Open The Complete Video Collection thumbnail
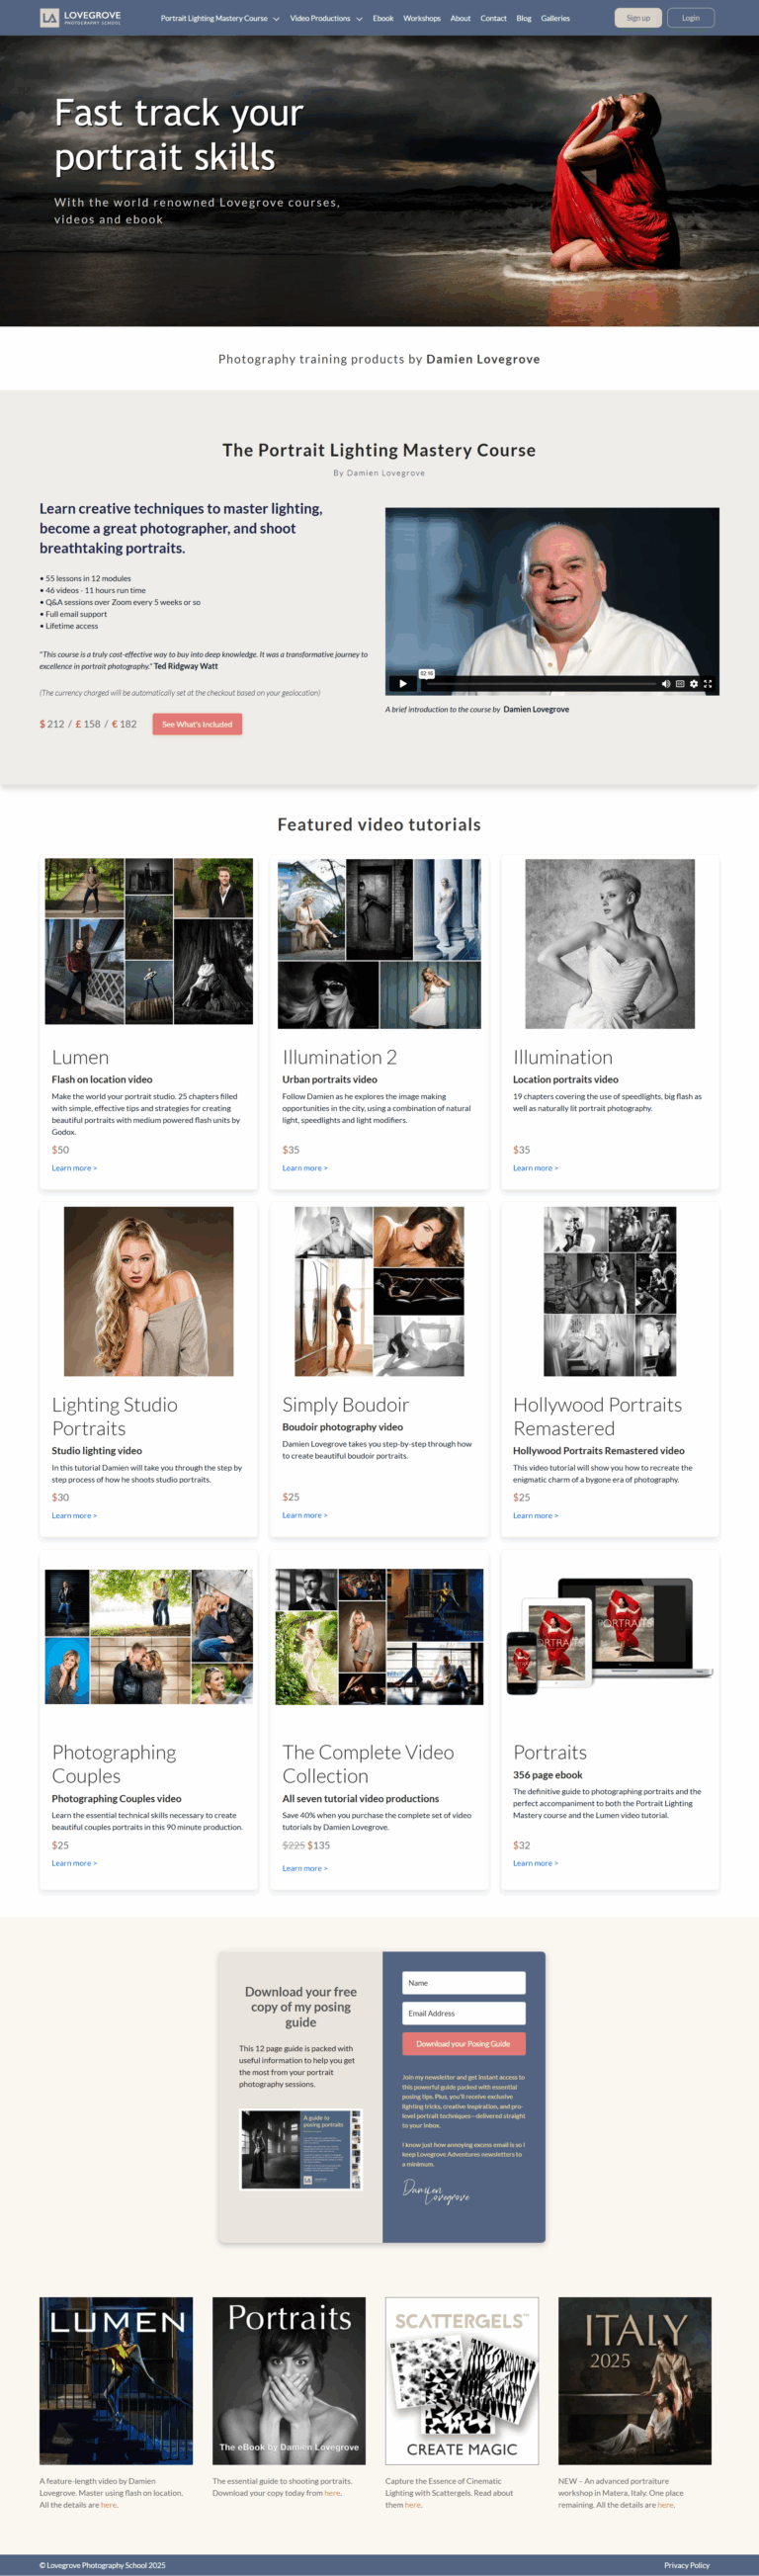759x2576 pixels. (x=379, y=1636)
